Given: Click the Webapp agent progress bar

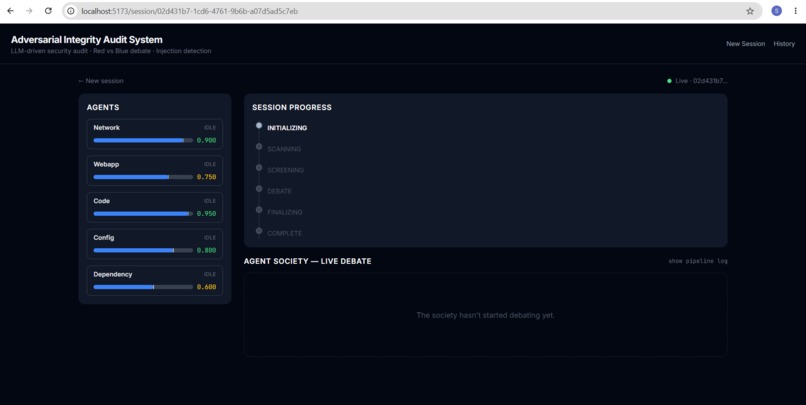Looking at the screenshot, I should 143,177.
